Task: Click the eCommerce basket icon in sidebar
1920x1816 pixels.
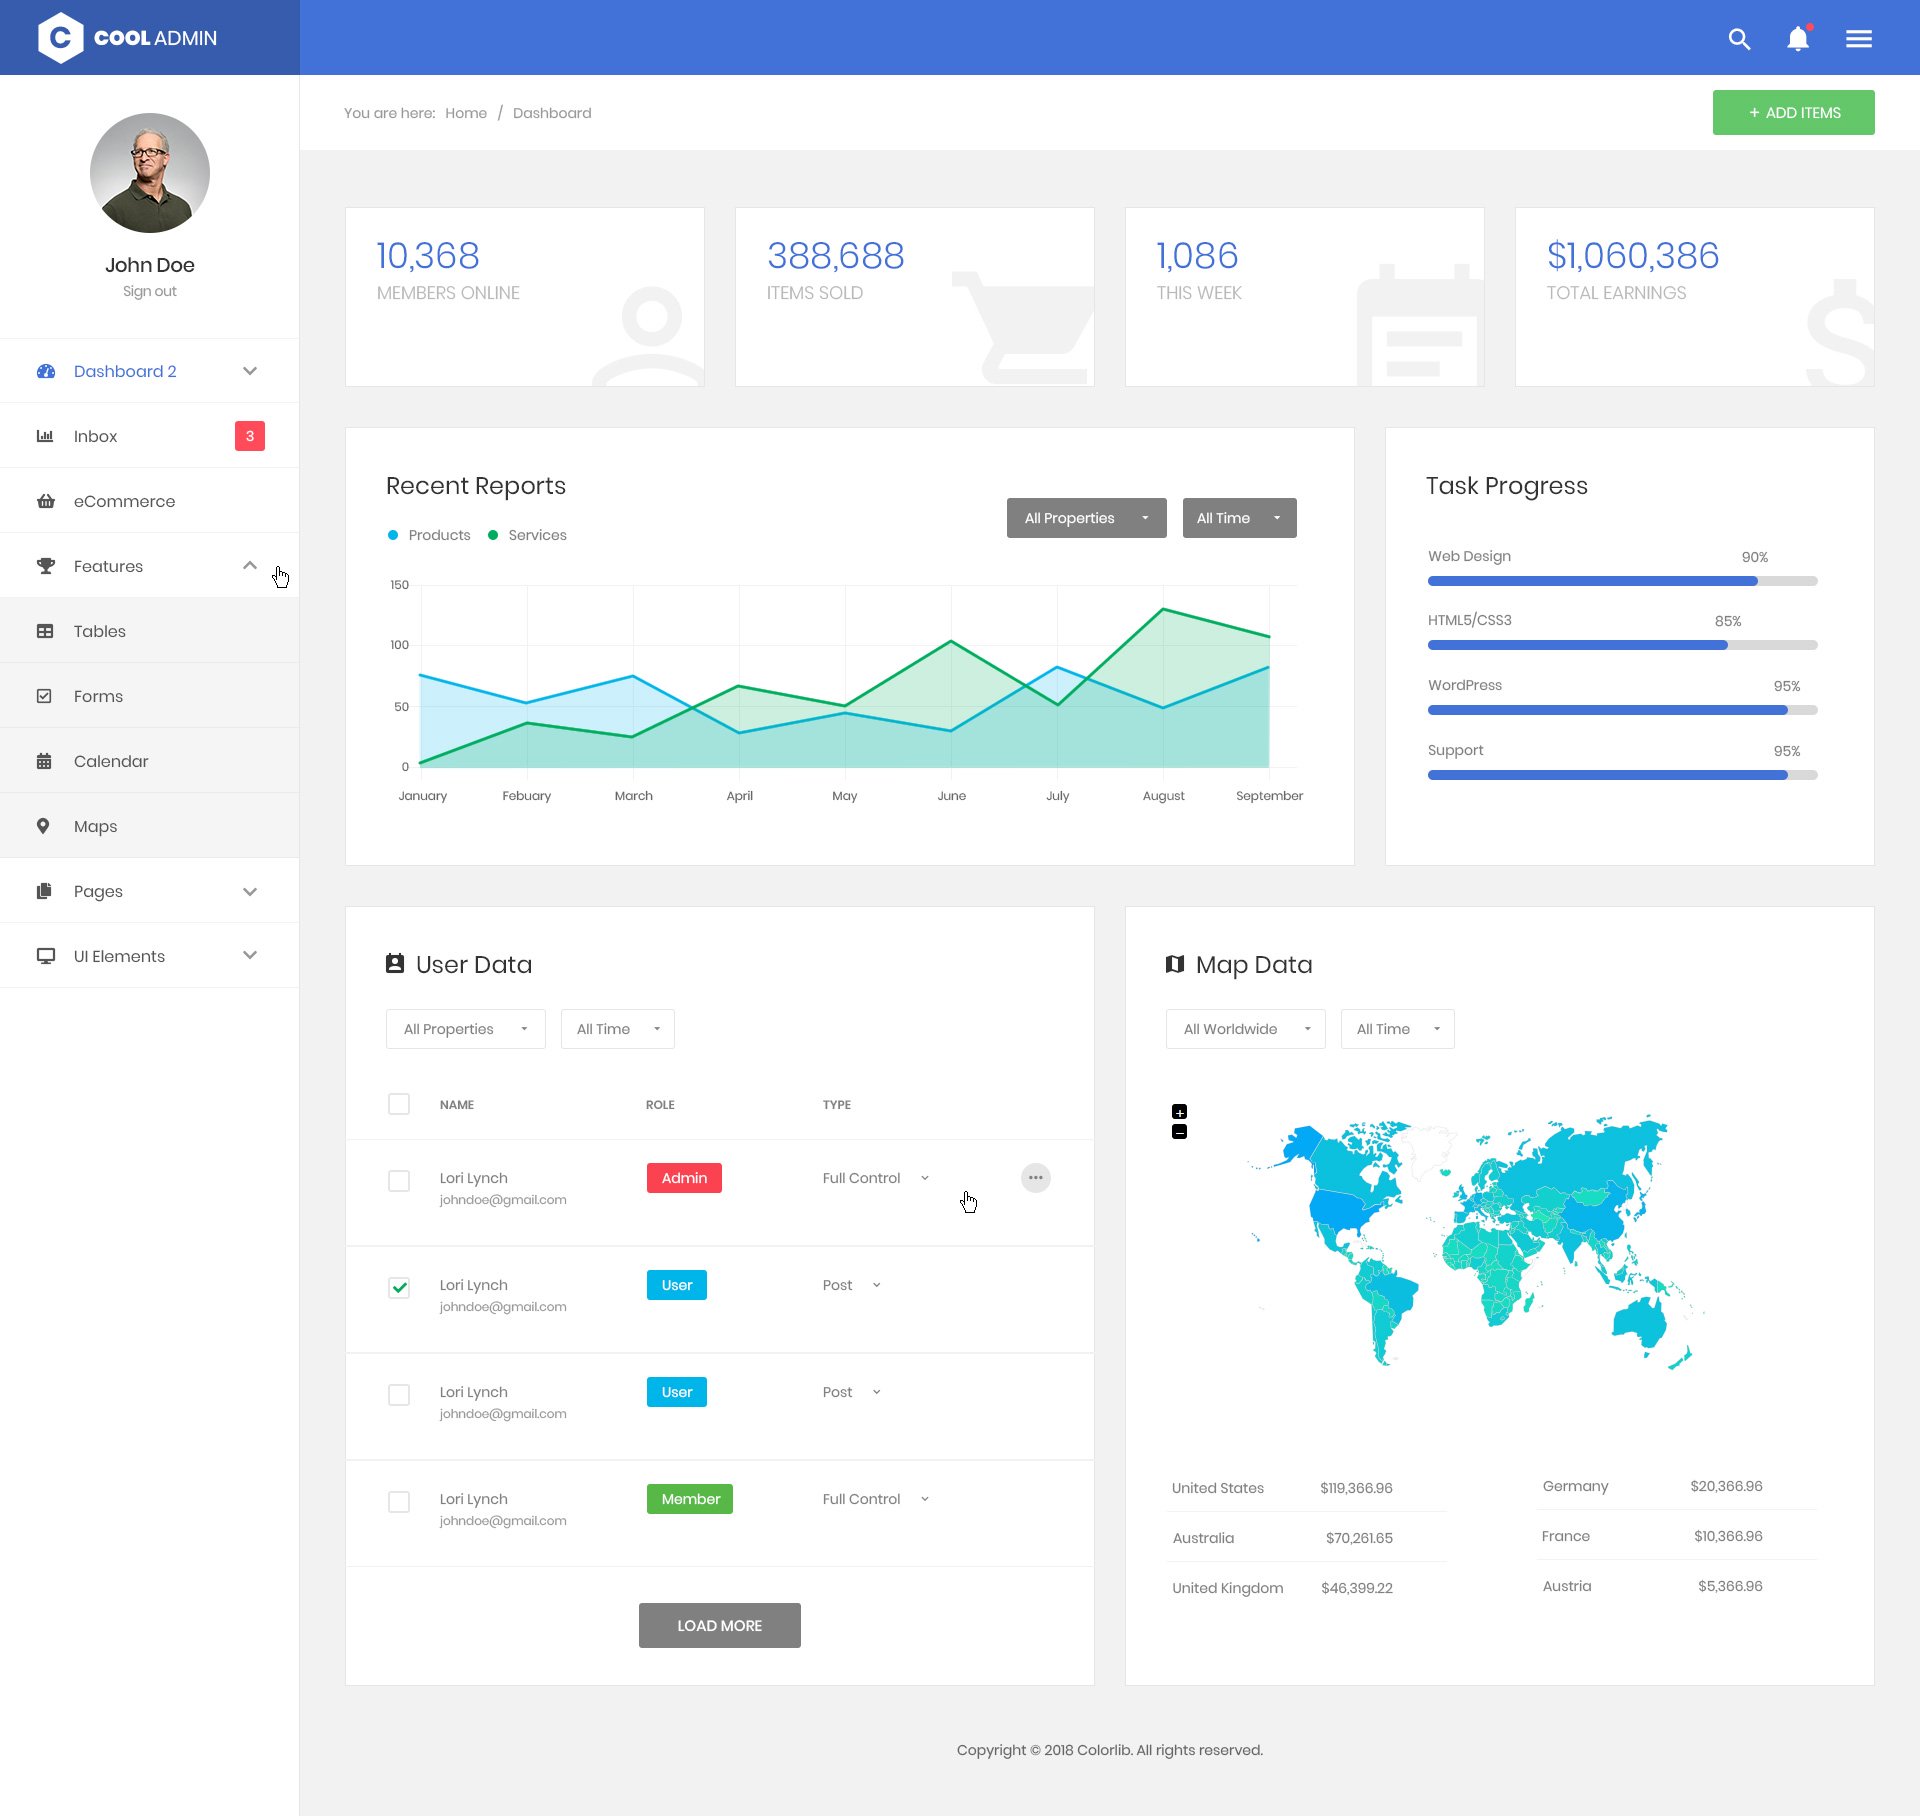Action: [x=45, y=501]
